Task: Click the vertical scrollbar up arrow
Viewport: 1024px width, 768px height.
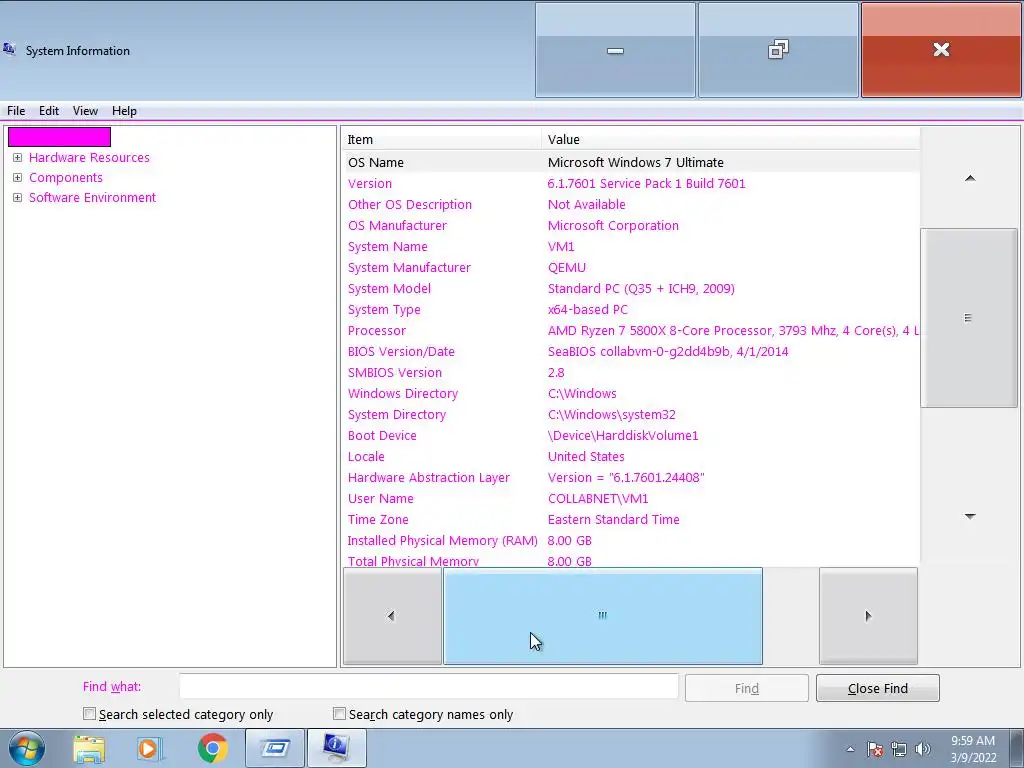Action: (x=970, y=178)
